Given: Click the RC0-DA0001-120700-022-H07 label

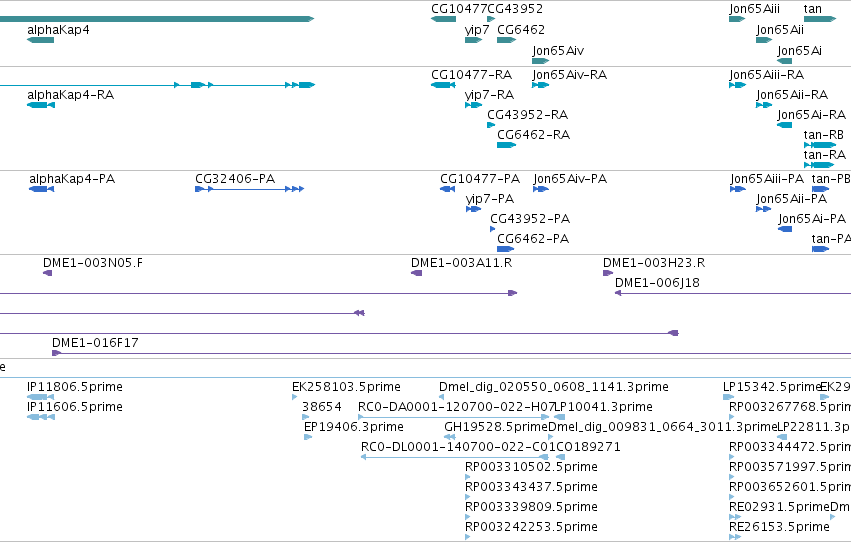Looking at the screenshot, I should [x=456, y=407].
